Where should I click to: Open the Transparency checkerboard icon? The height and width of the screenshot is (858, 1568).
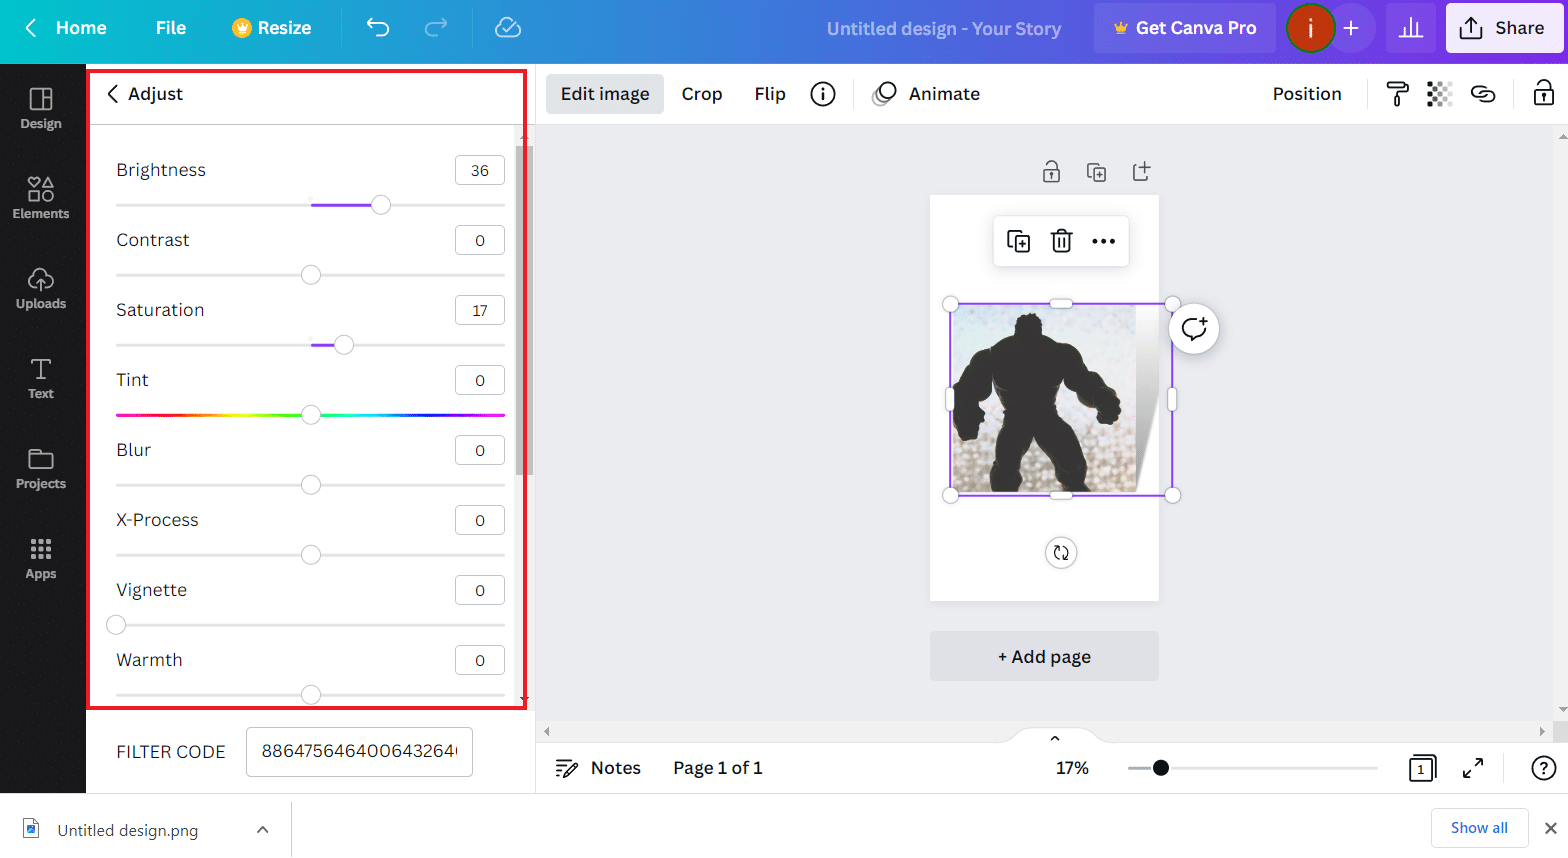1439,94
